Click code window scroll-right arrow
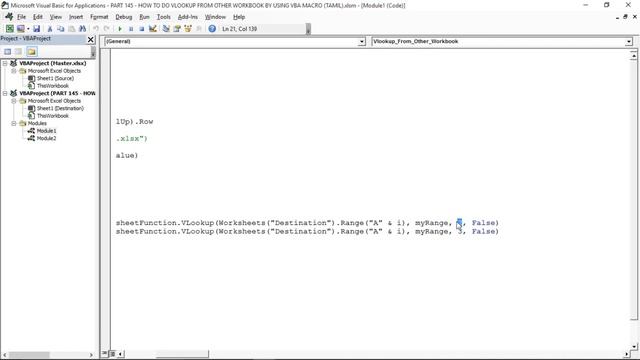The width and height of the screenshot is (640, 360). coord(627,354)
